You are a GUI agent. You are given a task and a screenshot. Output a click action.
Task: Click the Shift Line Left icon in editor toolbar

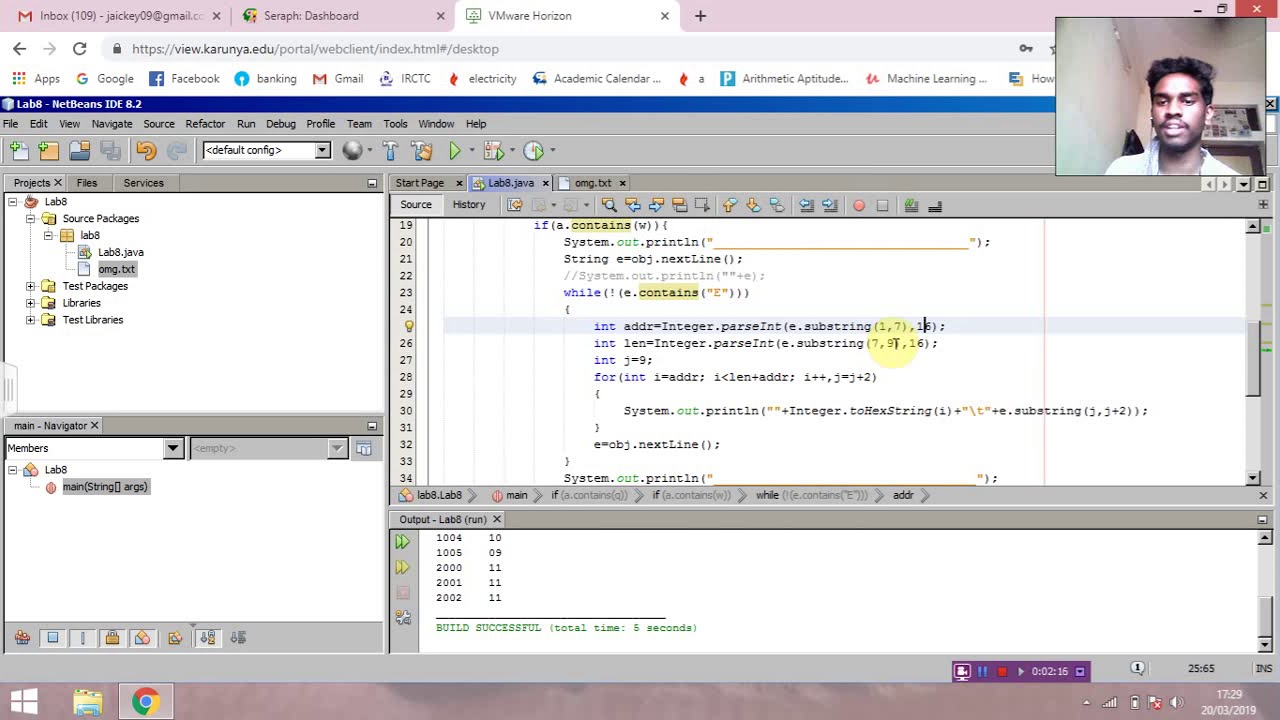click(x=806, y=205)
